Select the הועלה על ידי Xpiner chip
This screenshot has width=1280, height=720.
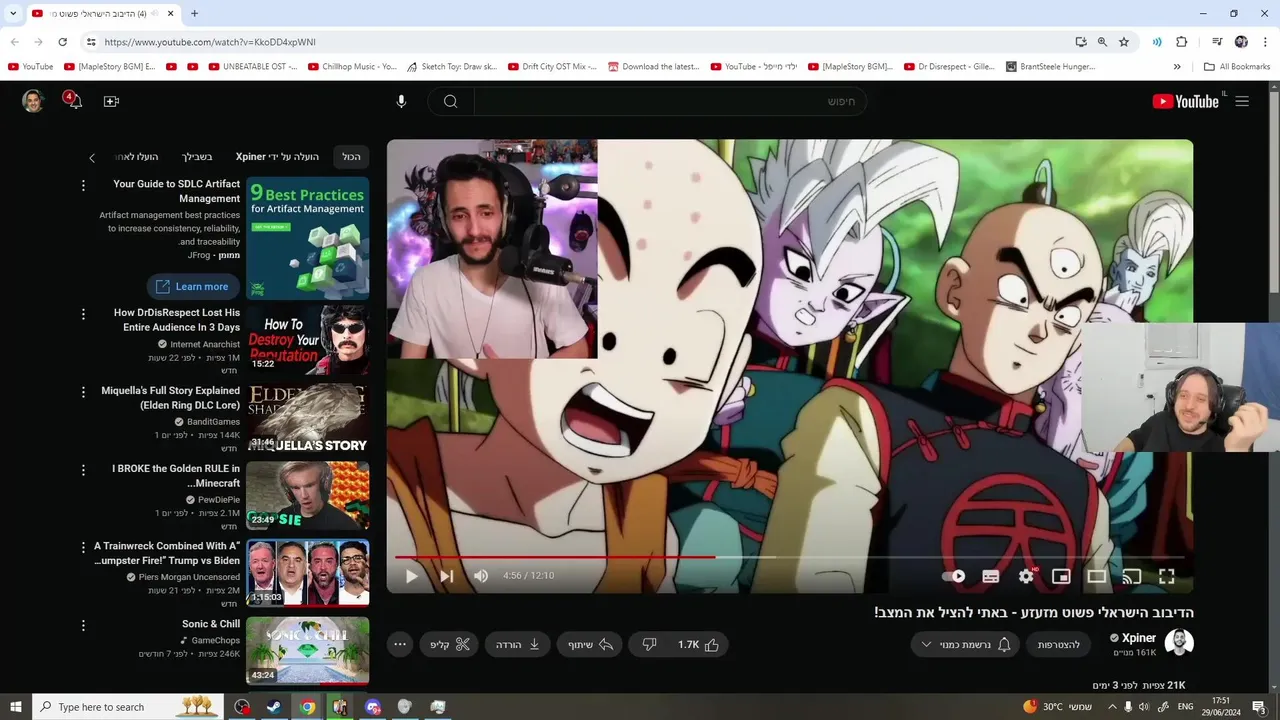278,157
